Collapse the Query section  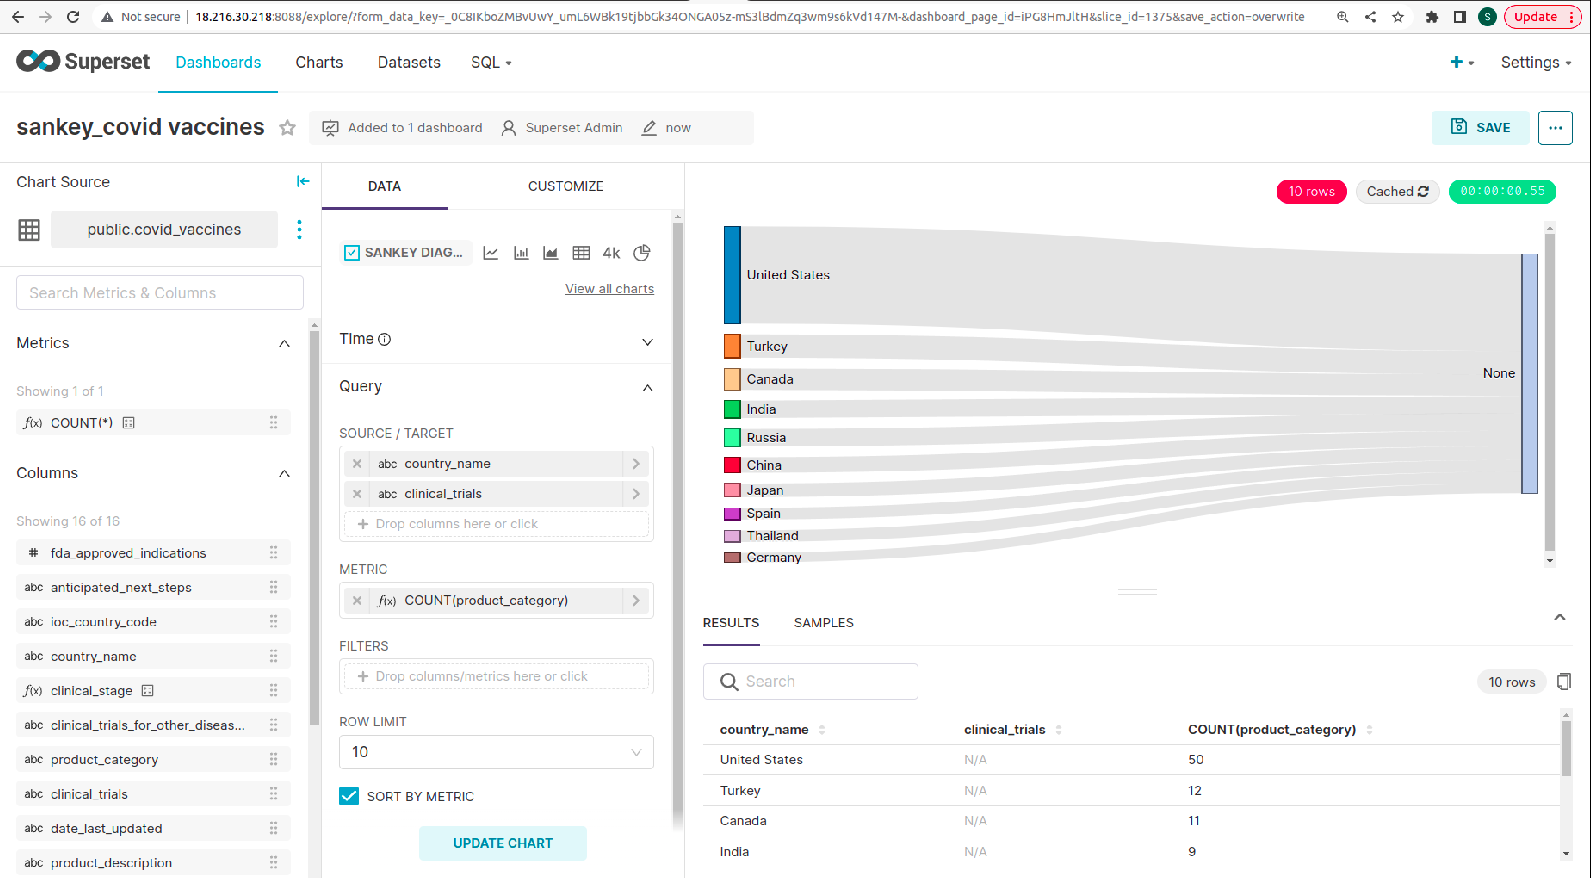[x=647, y=387]
